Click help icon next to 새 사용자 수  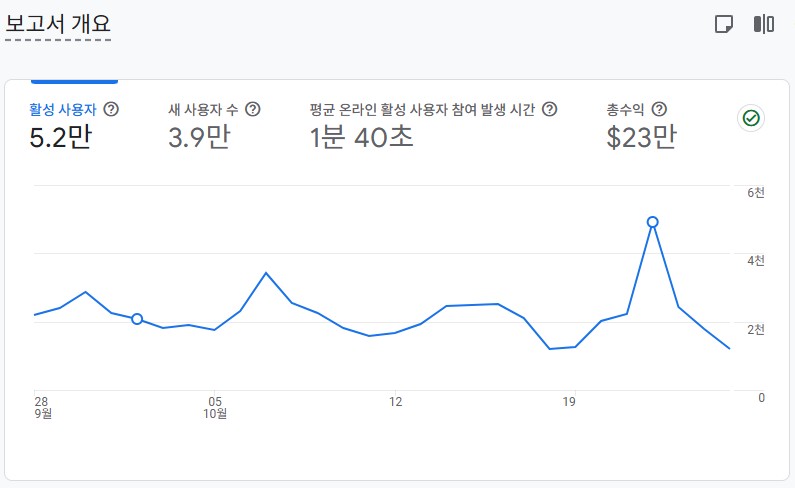pyautogui.click(x=253, y=109)
